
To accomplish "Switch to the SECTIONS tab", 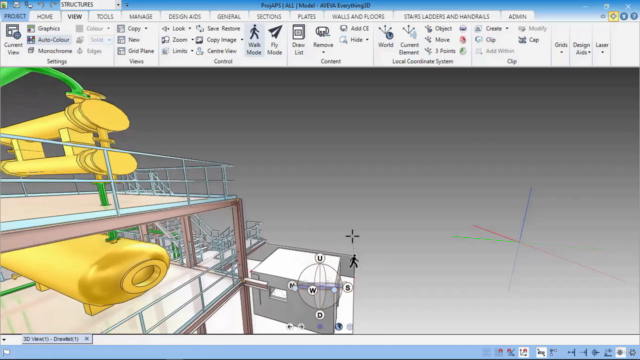I will point(269,16).
